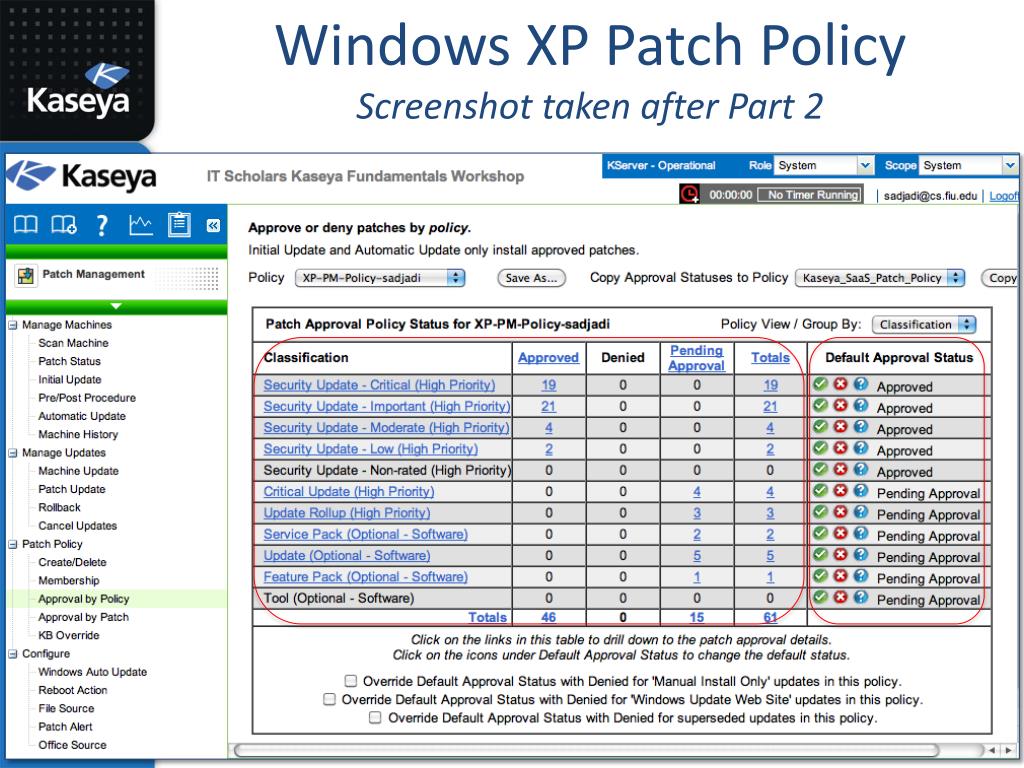
Task: Click the Totals column header link
Action: click(x=770, y=358)
